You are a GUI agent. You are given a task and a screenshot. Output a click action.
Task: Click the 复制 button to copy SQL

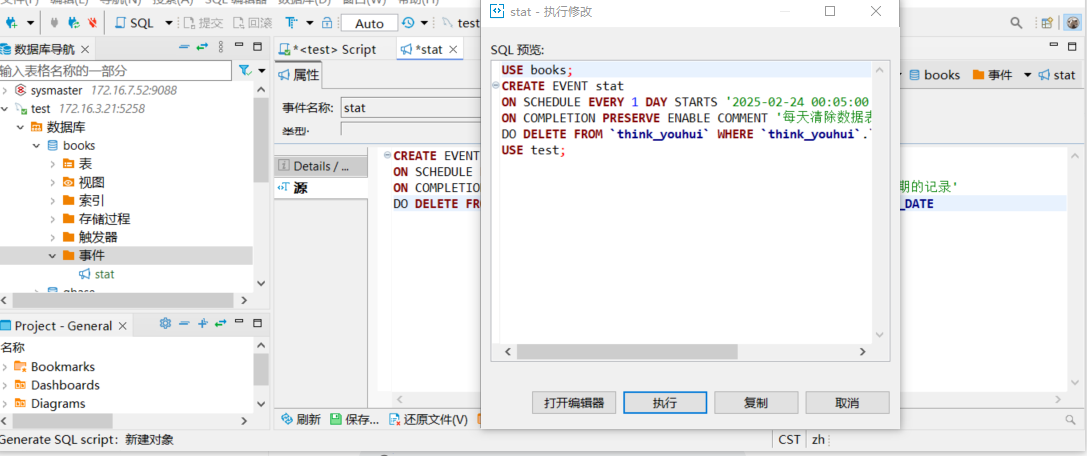(x=756, y=403)
